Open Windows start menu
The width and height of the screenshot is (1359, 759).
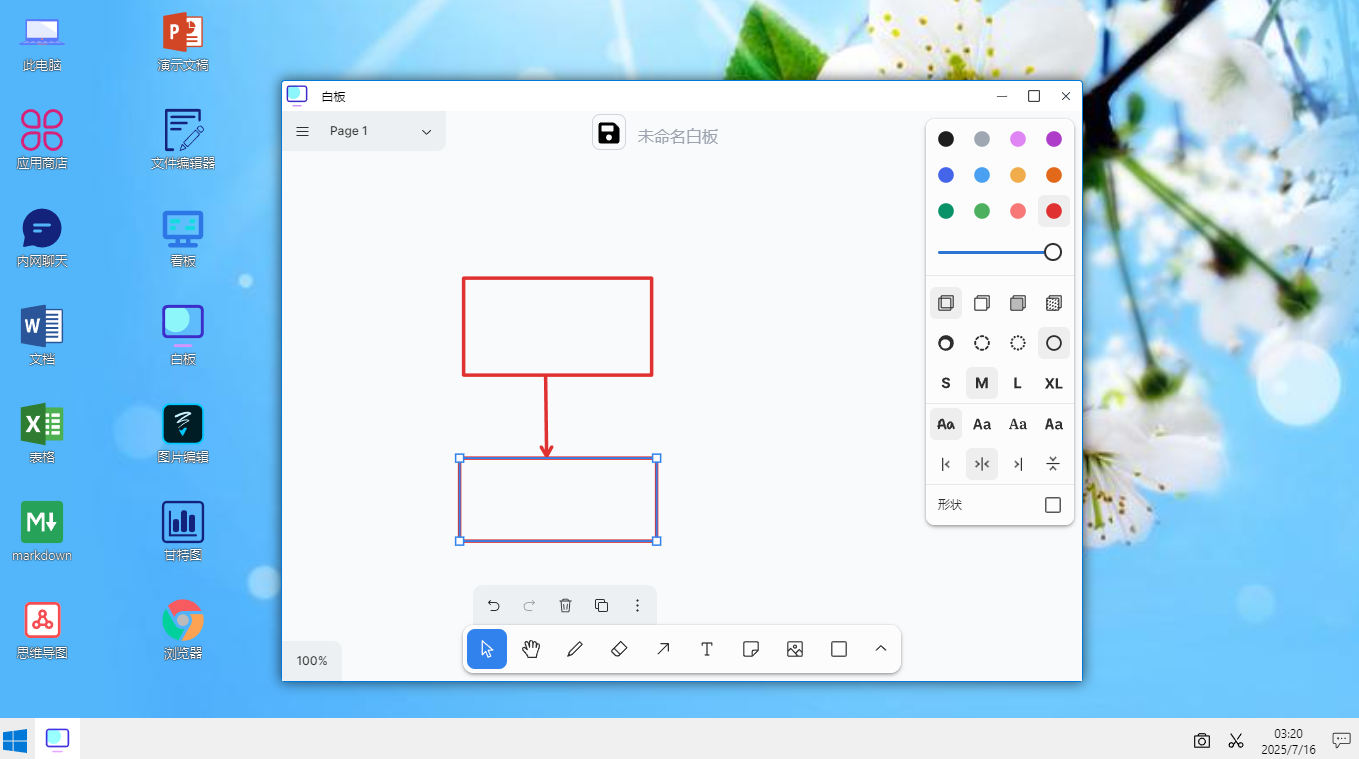(15, 740)
